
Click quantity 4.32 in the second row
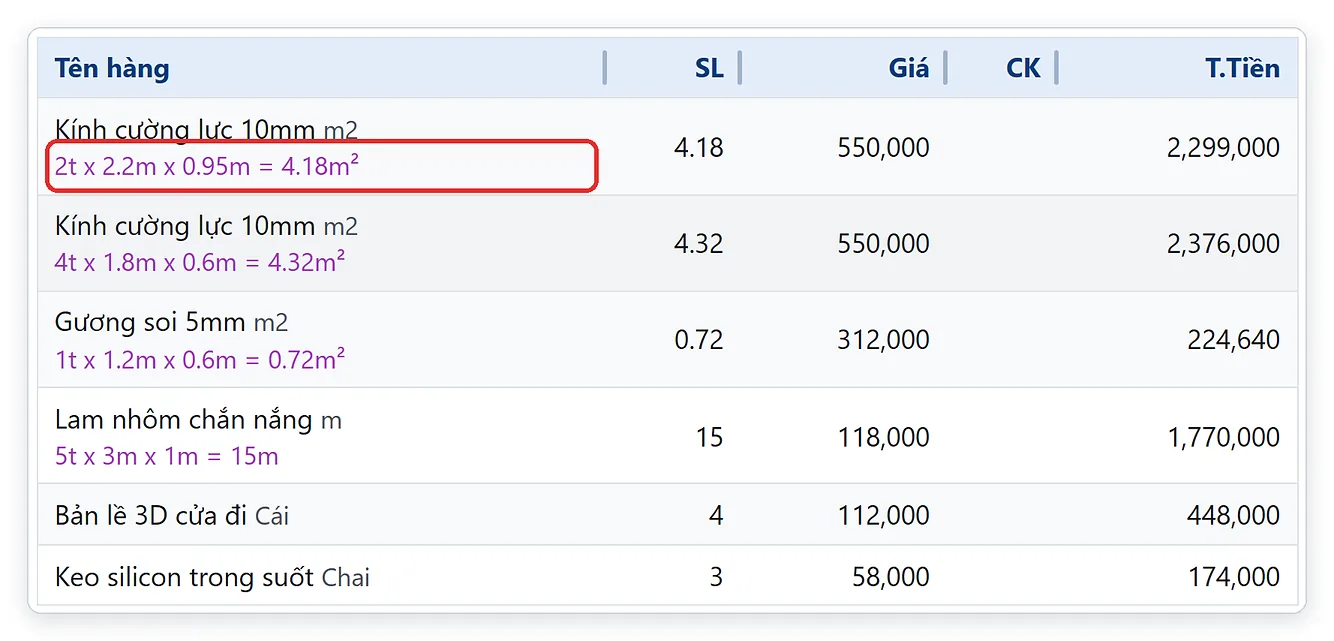(x=698, y=244)
